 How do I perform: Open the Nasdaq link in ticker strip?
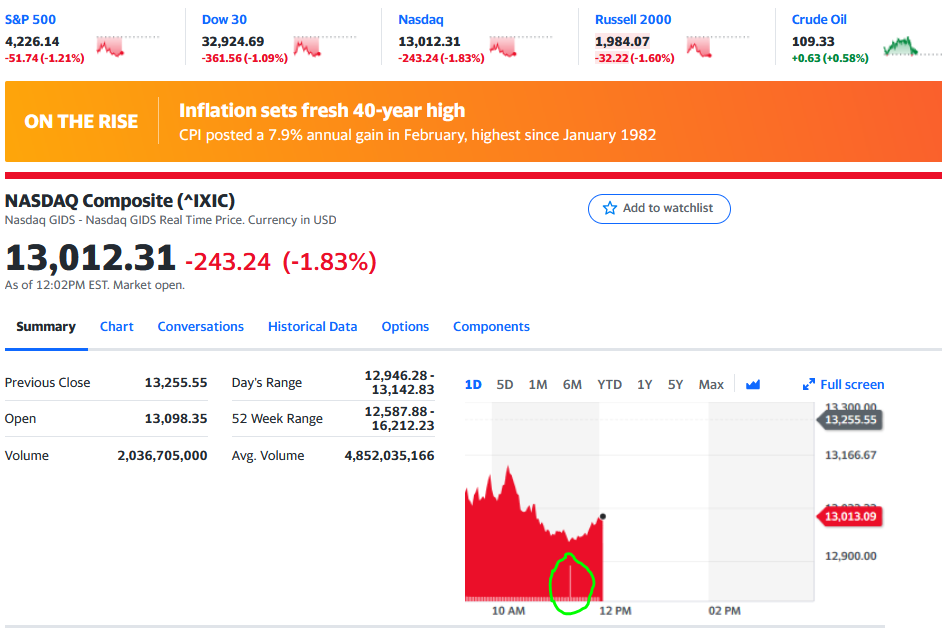[x=421, y=19]
